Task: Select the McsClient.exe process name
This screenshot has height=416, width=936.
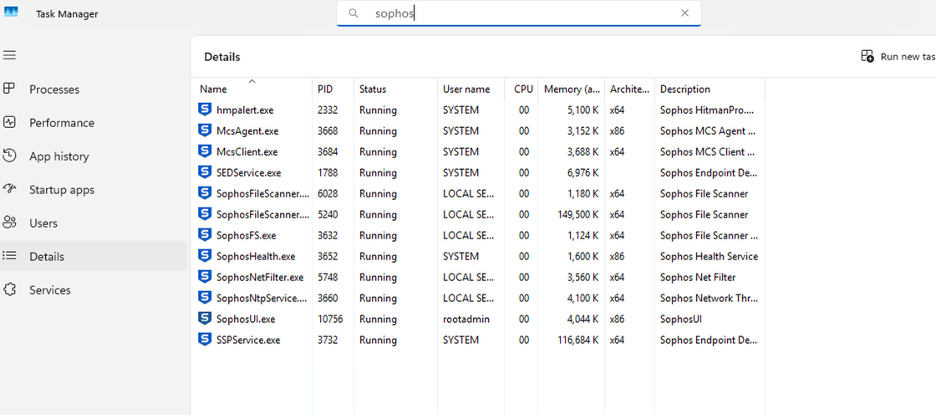Action: 247,152
